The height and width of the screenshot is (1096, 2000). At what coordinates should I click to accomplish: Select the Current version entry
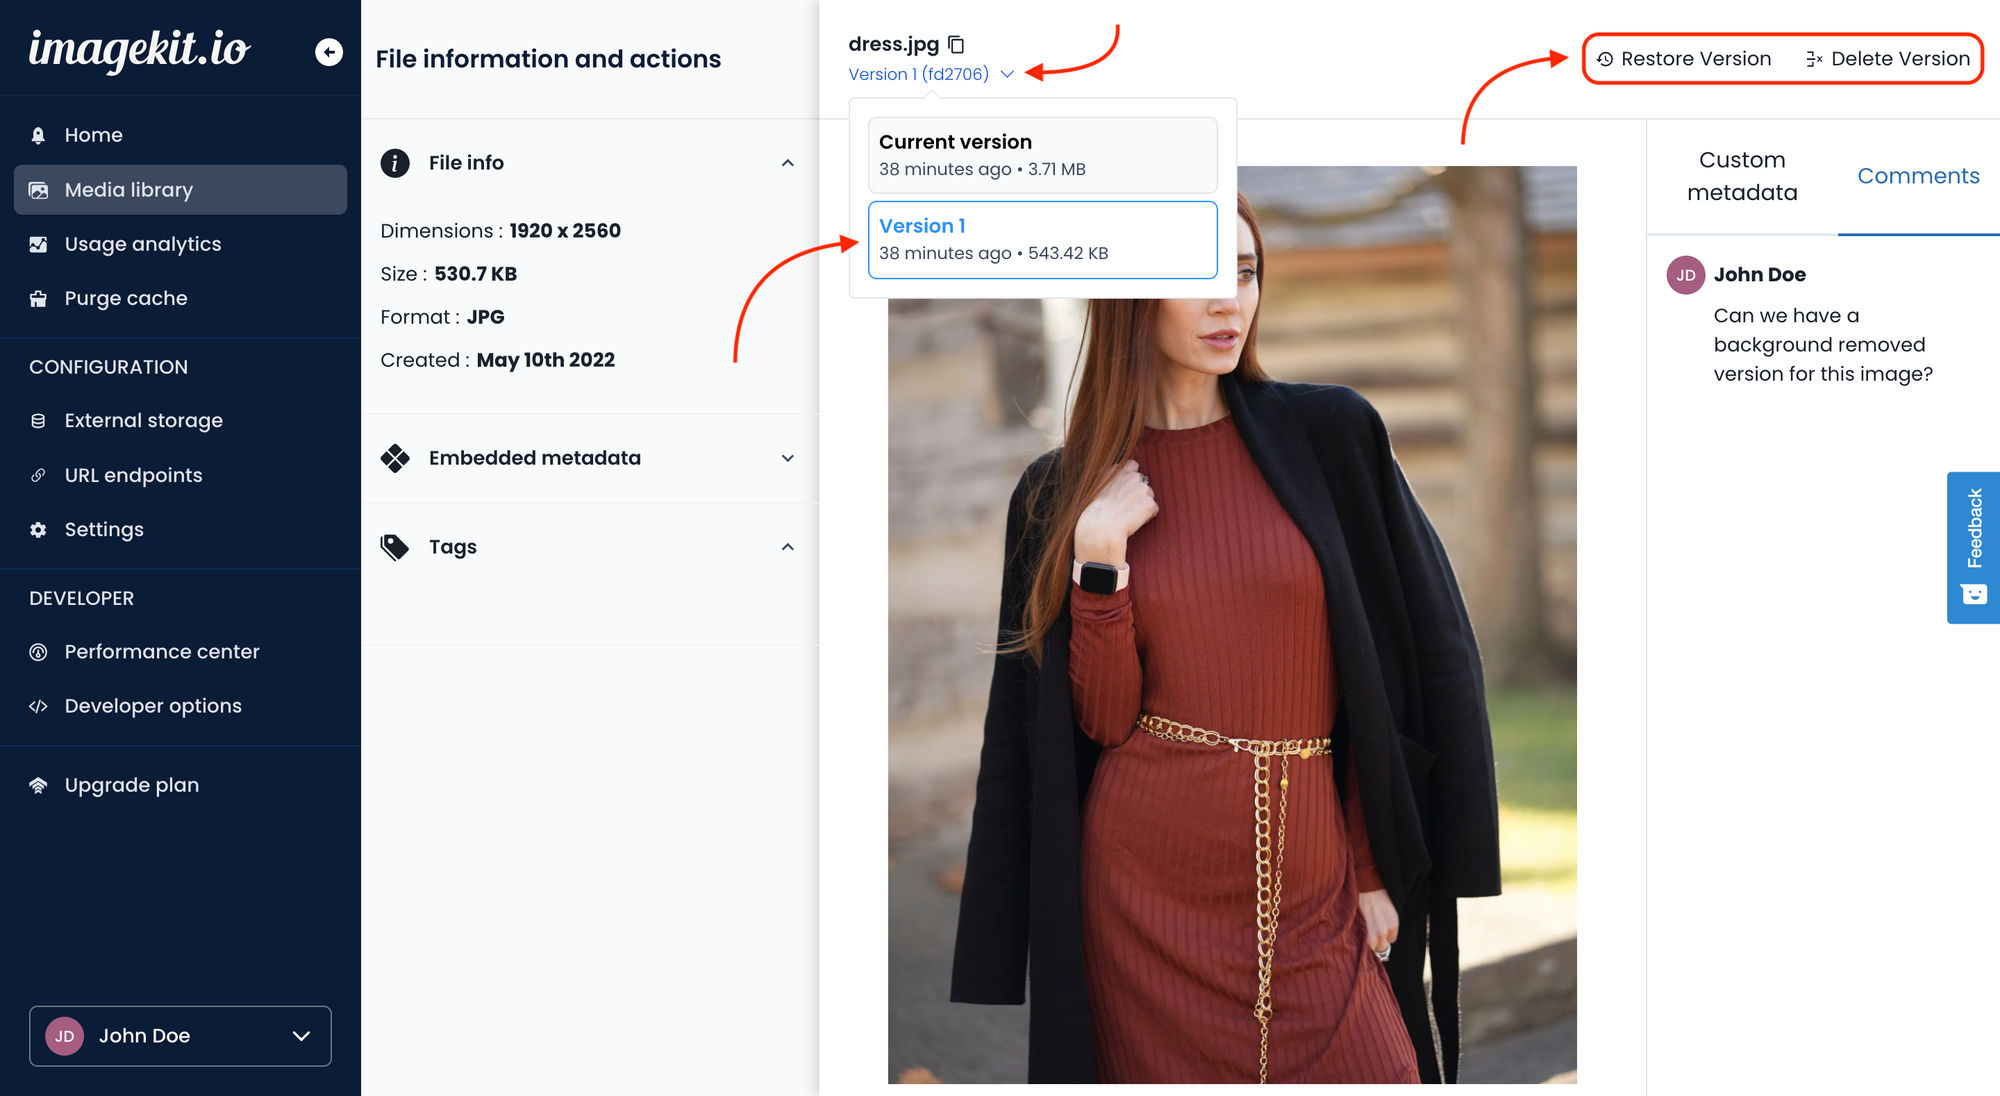[1043, 155]
